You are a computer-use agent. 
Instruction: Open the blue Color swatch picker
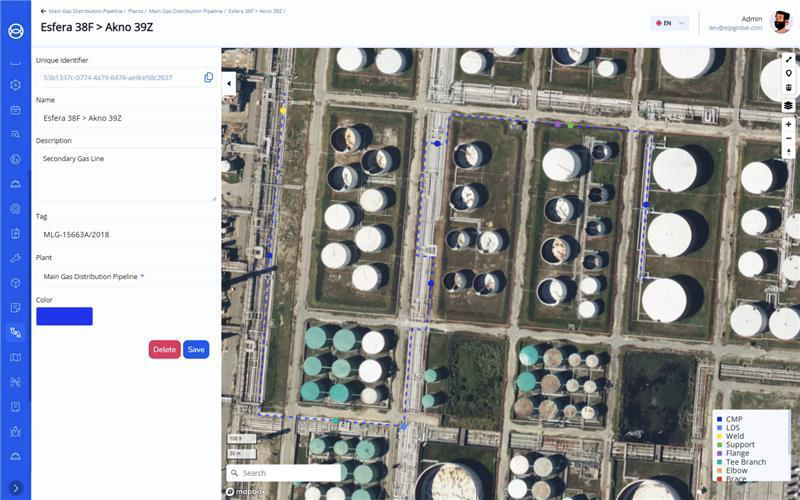pyautogui.click(x=64, y=316)
